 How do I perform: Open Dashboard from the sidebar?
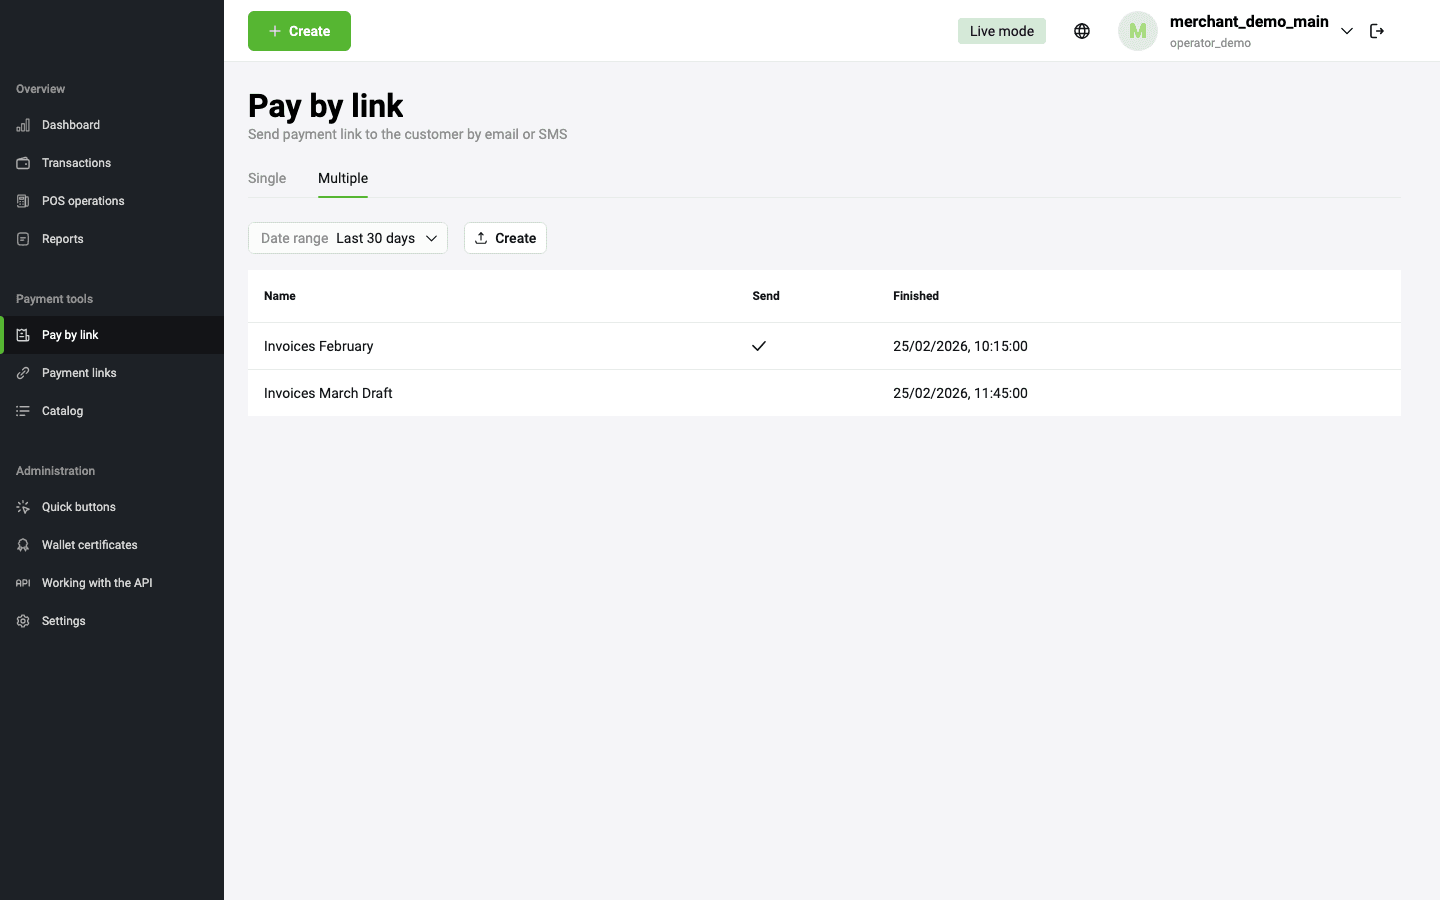(x=70, y=125)
